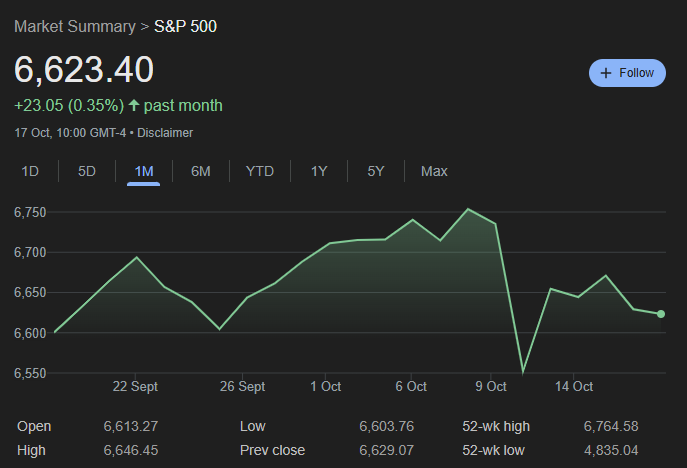Viewport: 687px width, 468px height.
Task: Click the 17 Oct, 10:00 GMT-4 timestamp
Action: pyautogui.click(x=70, y=133)
